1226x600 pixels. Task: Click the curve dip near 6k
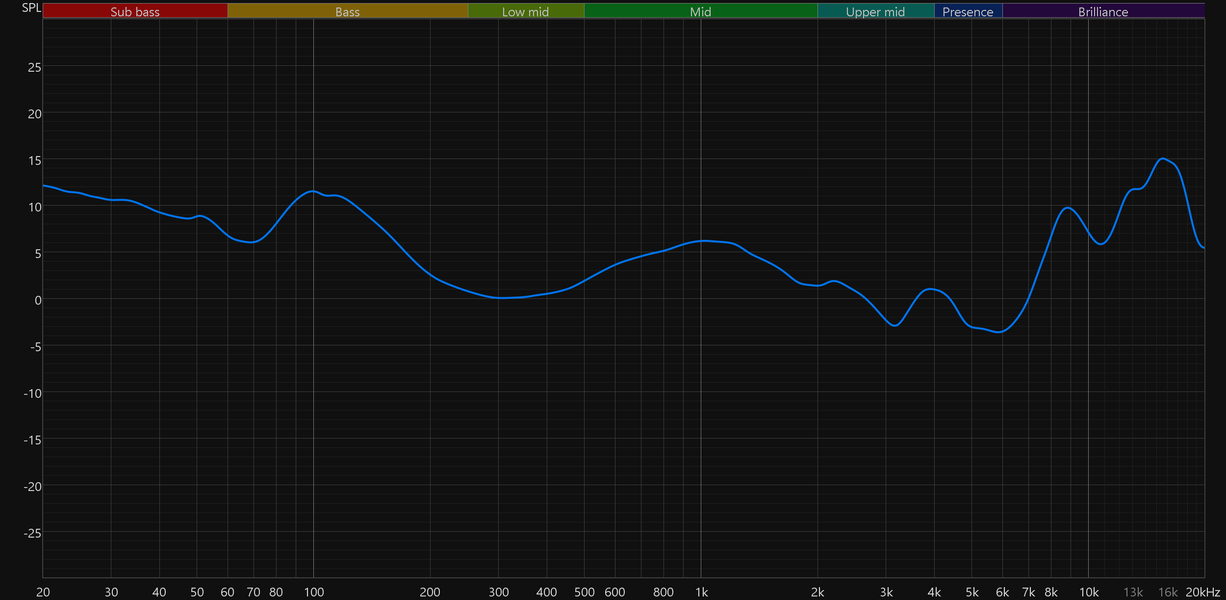997,332
